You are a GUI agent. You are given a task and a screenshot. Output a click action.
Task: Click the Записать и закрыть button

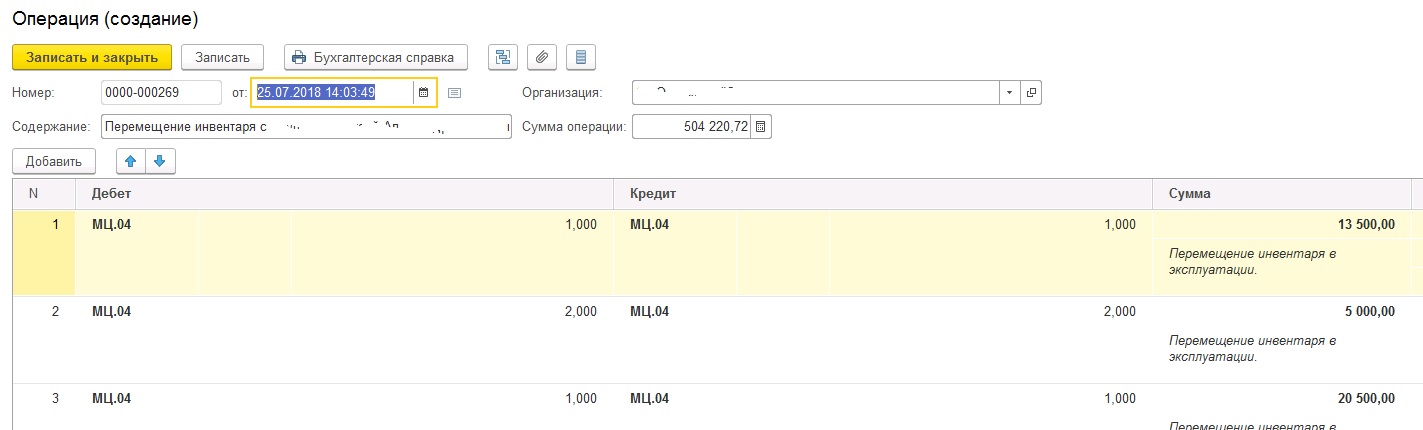[92, 57]
